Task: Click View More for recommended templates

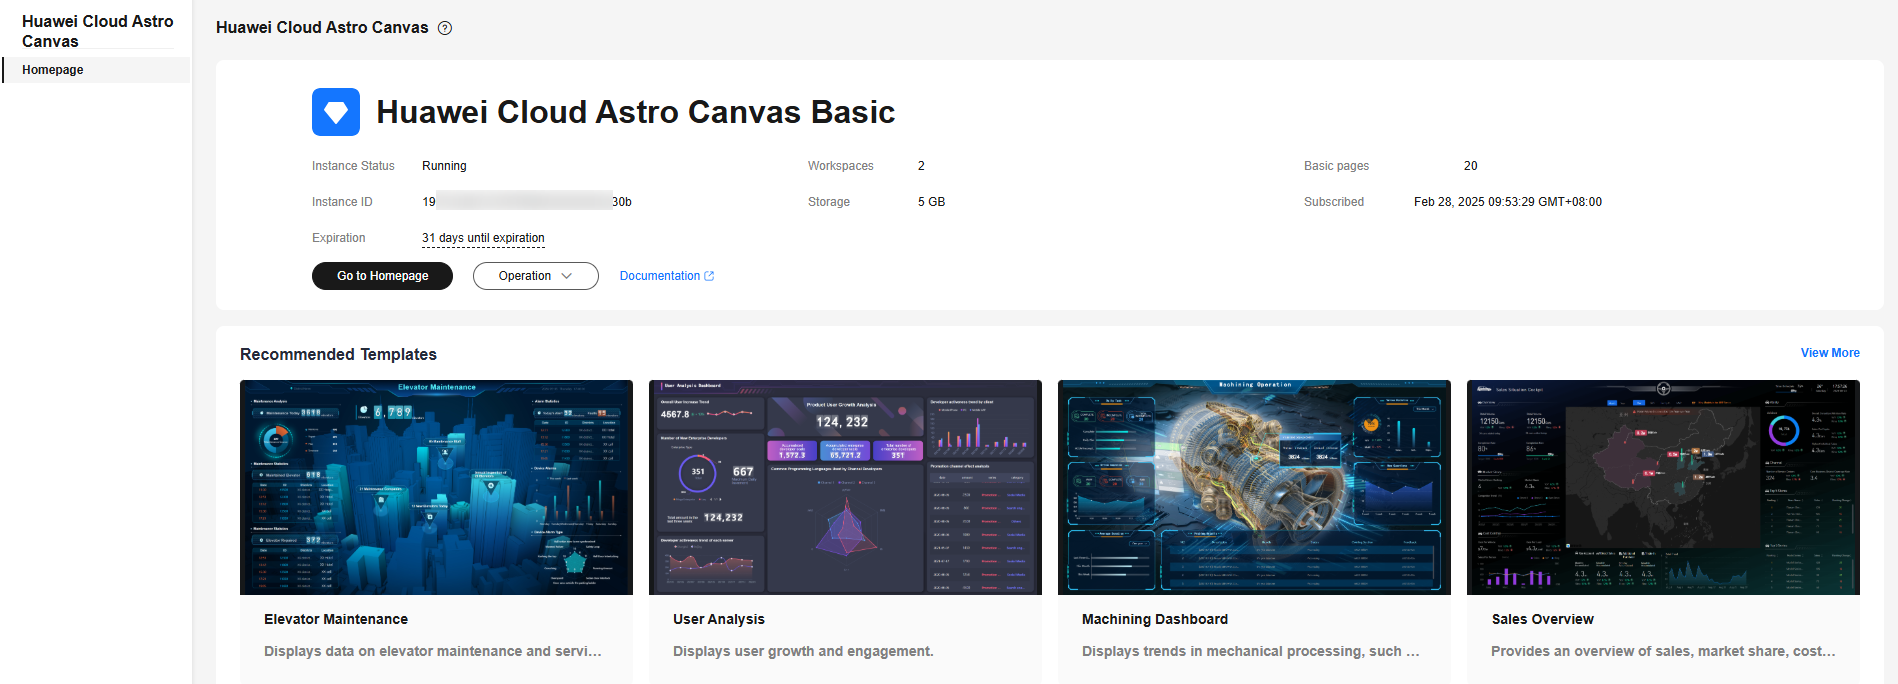Action: pyautogui.click(x=1830, y=353)
